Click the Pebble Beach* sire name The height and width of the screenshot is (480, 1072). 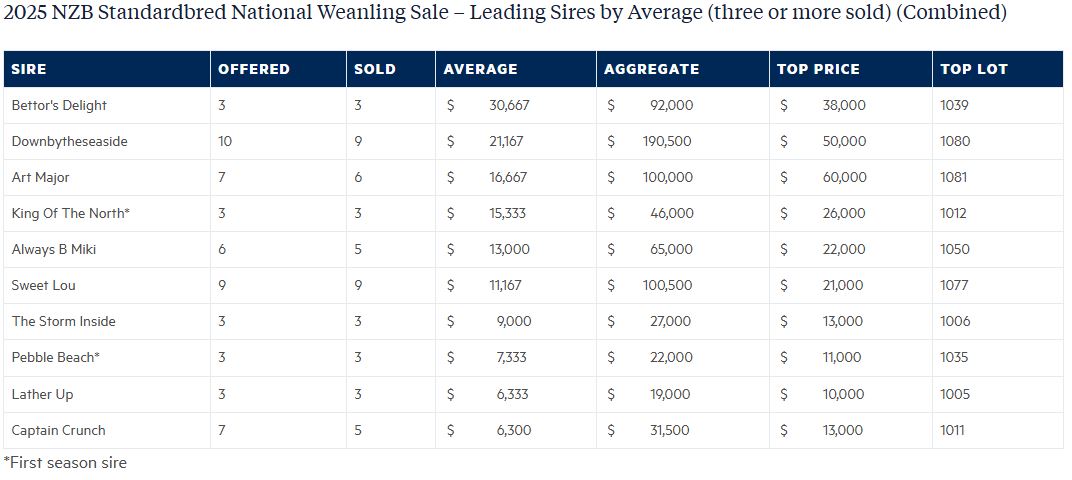point(56,357)
